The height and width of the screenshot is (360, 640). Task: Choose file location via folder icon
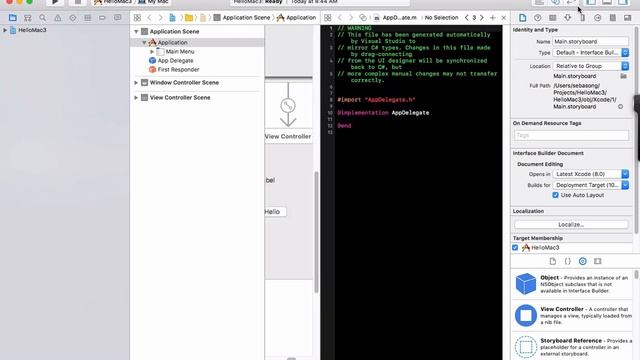623,76
